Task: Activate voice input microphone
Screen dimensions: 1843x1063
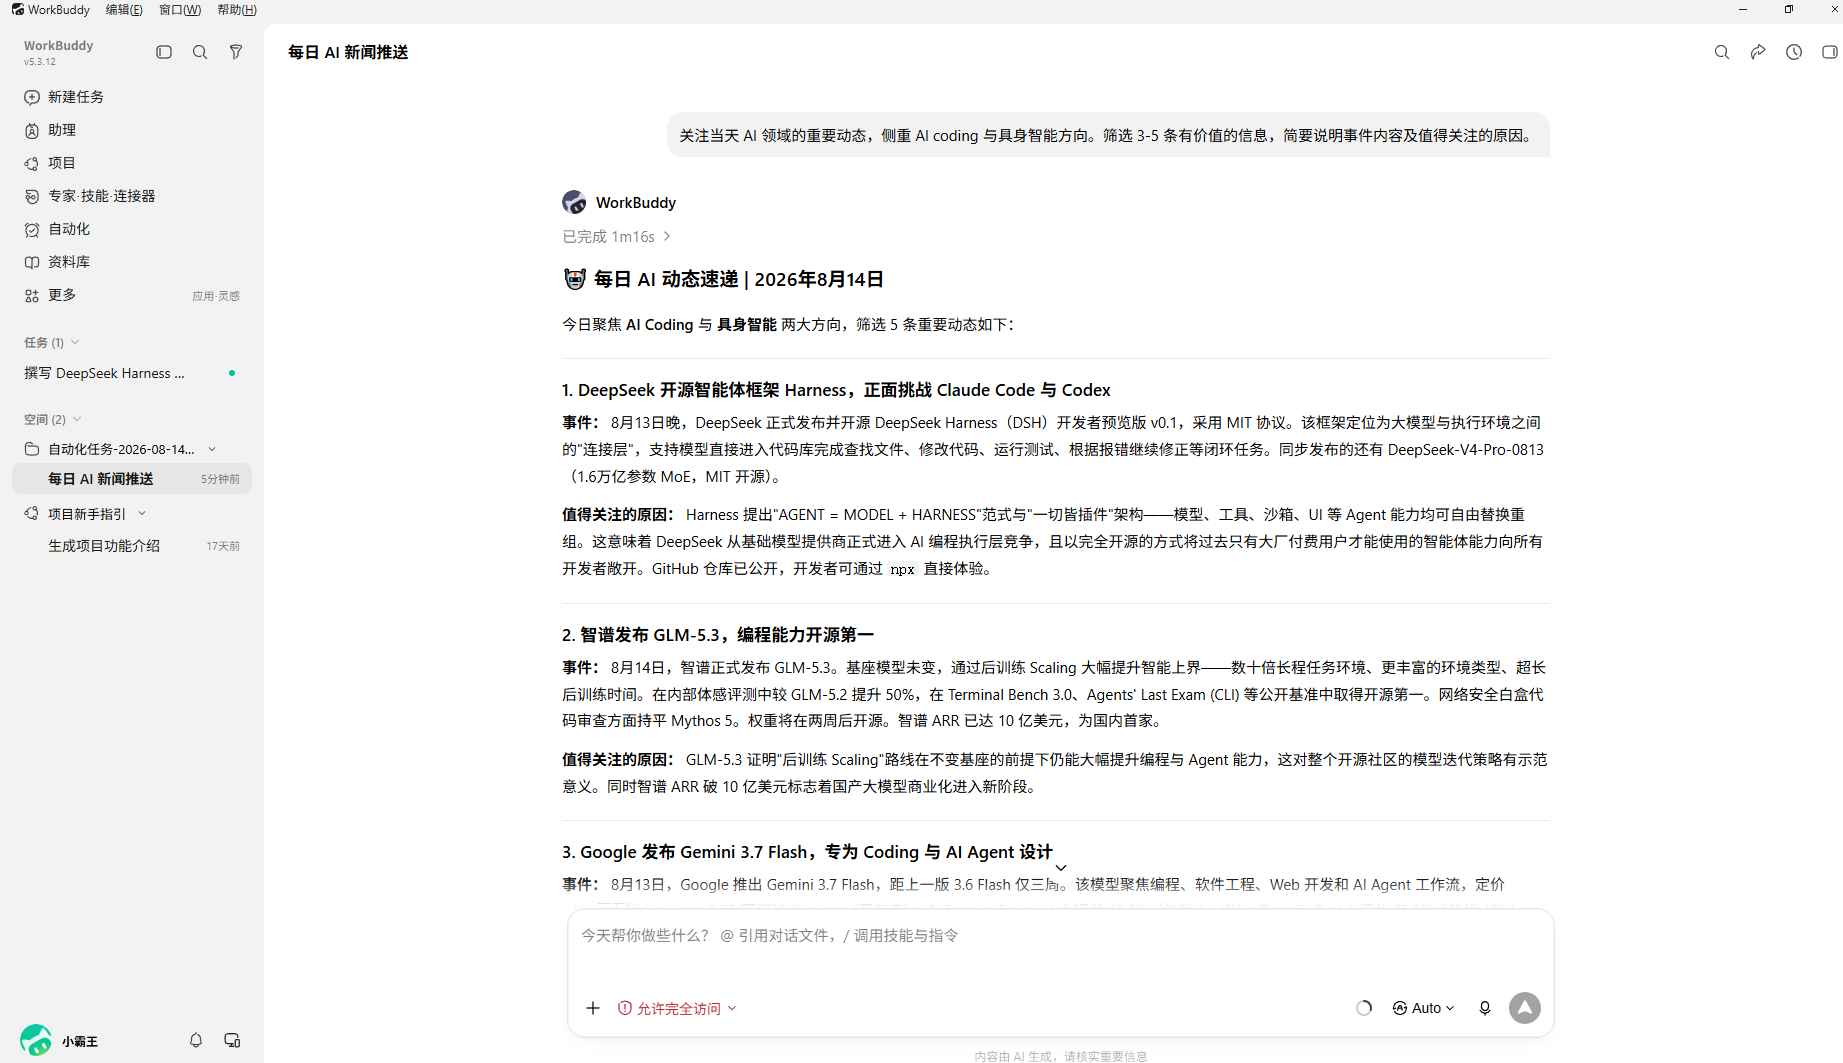Action: (1485, 1008)
